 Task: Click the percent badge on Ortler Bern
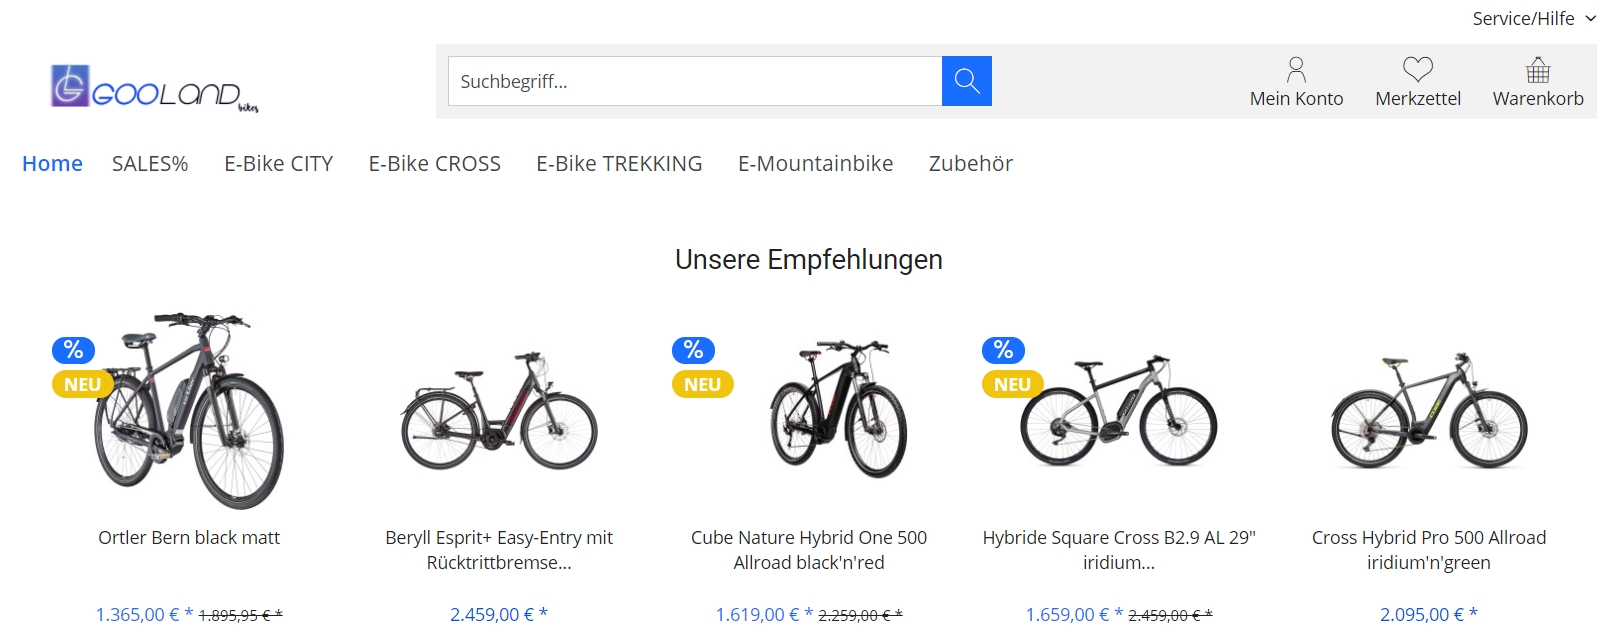pyautogui.click(x=73, y=350)
